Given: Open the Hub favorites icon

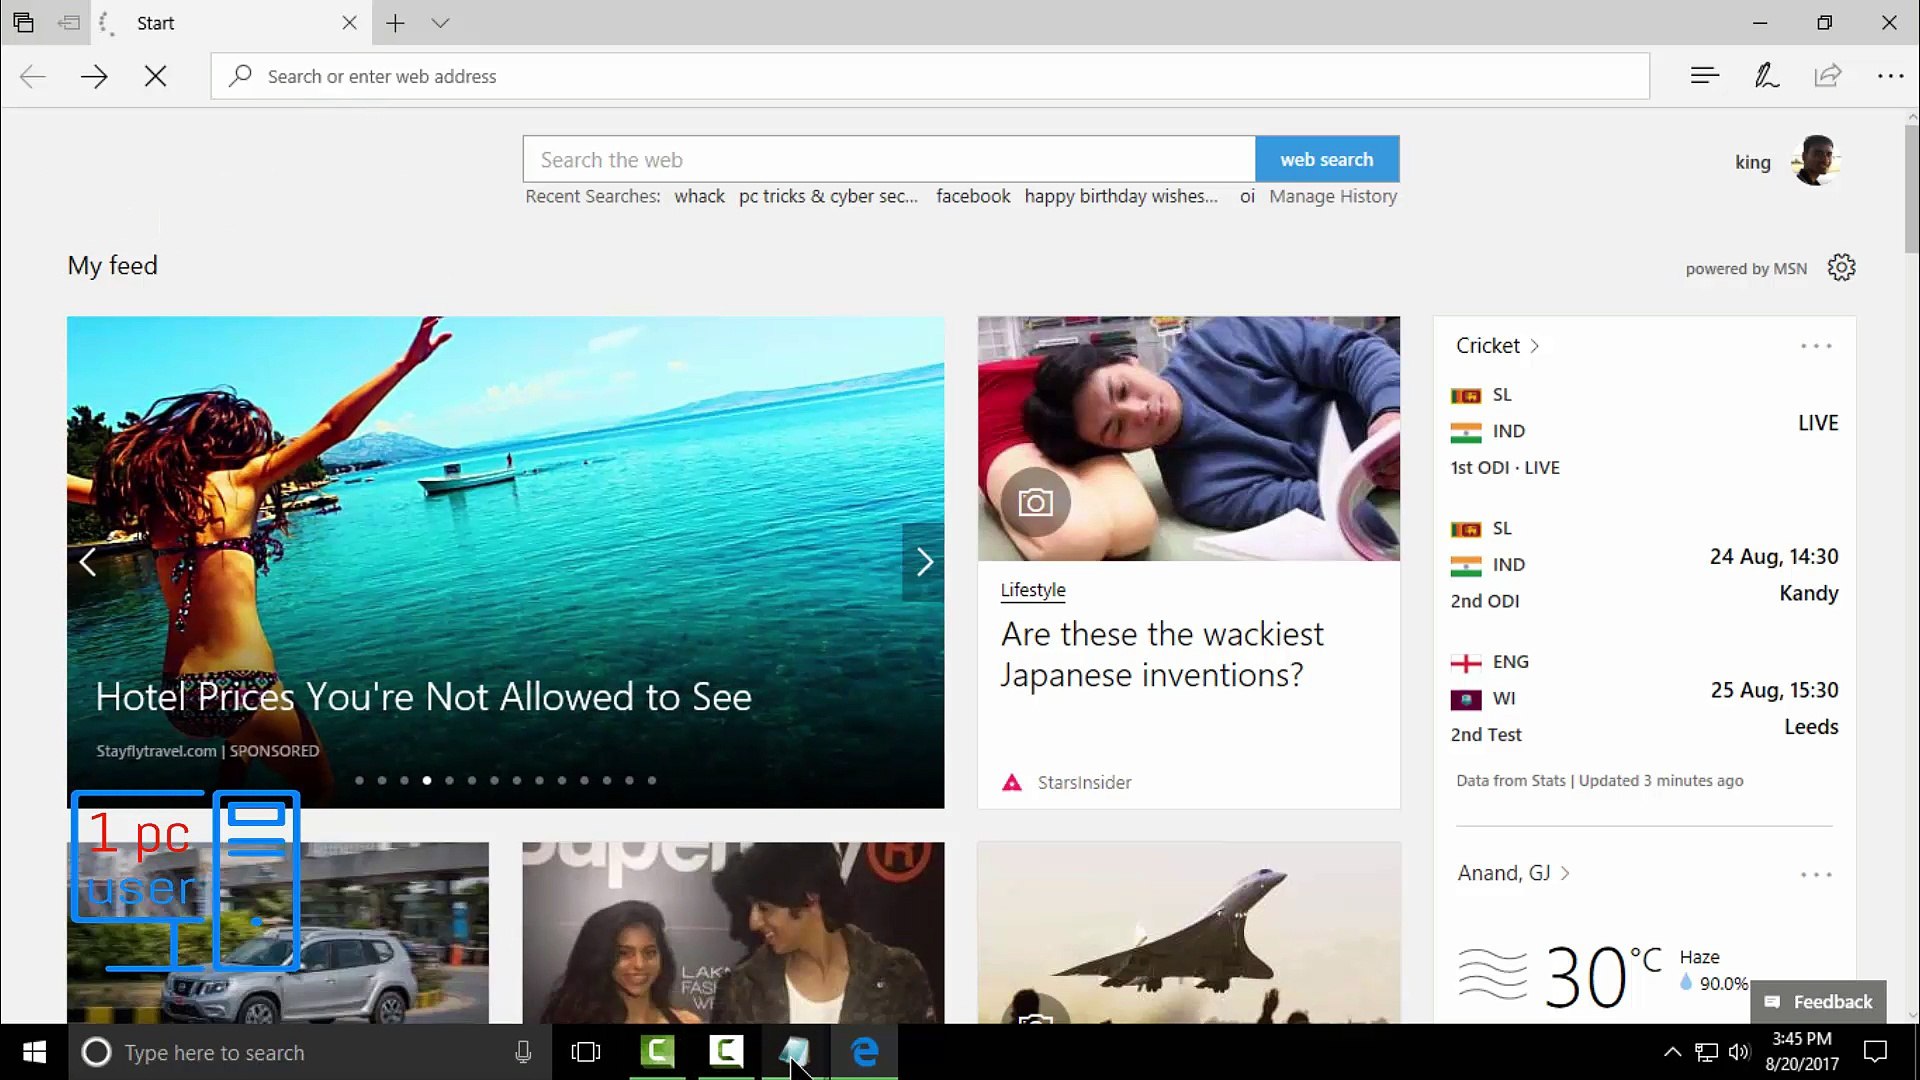Looking at the screenshot, I should (1704, 76).
